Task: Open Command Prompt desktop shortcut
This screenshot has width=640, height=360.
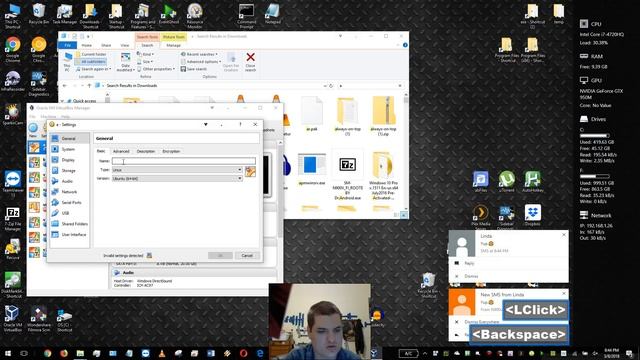Action: pos(247,16)
